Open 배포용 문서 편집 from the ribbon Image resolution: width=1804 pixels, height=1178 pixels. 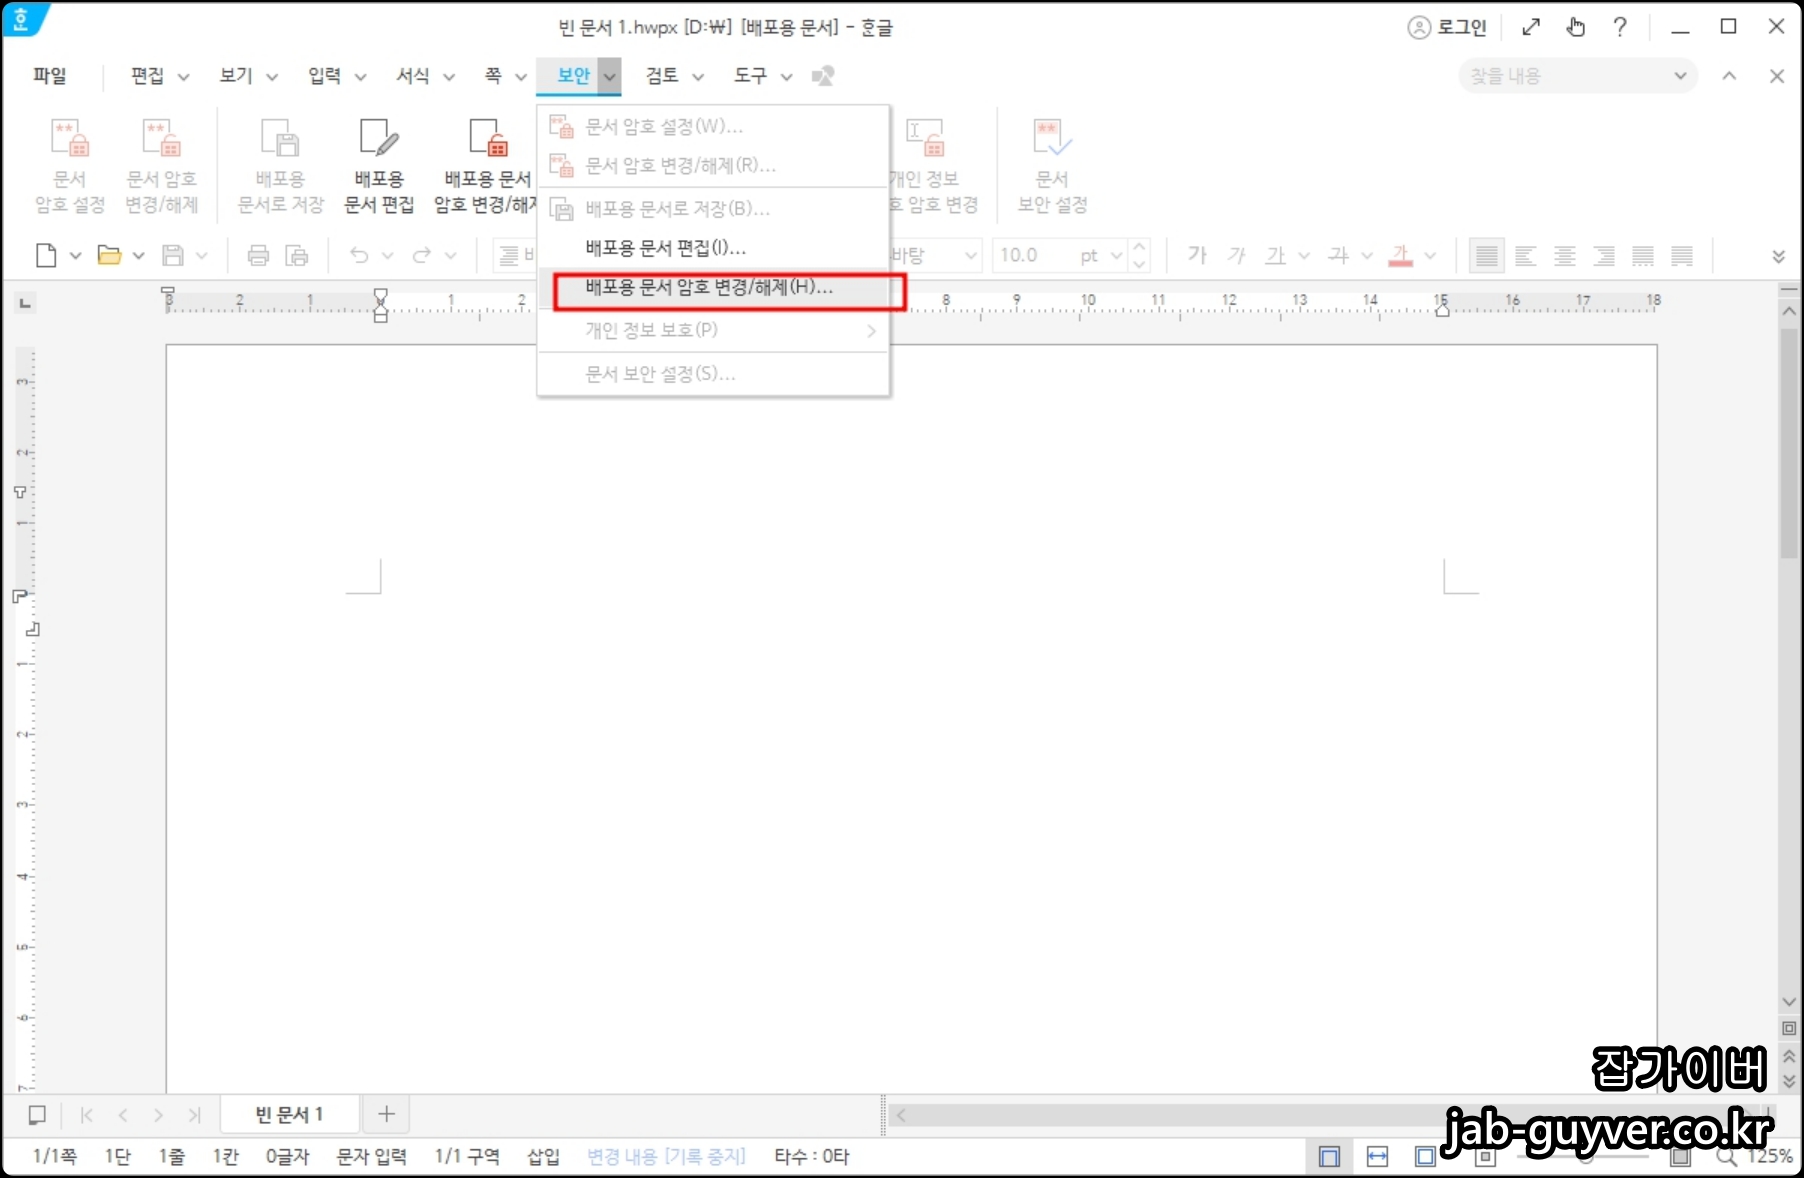[x=379, y=165]
